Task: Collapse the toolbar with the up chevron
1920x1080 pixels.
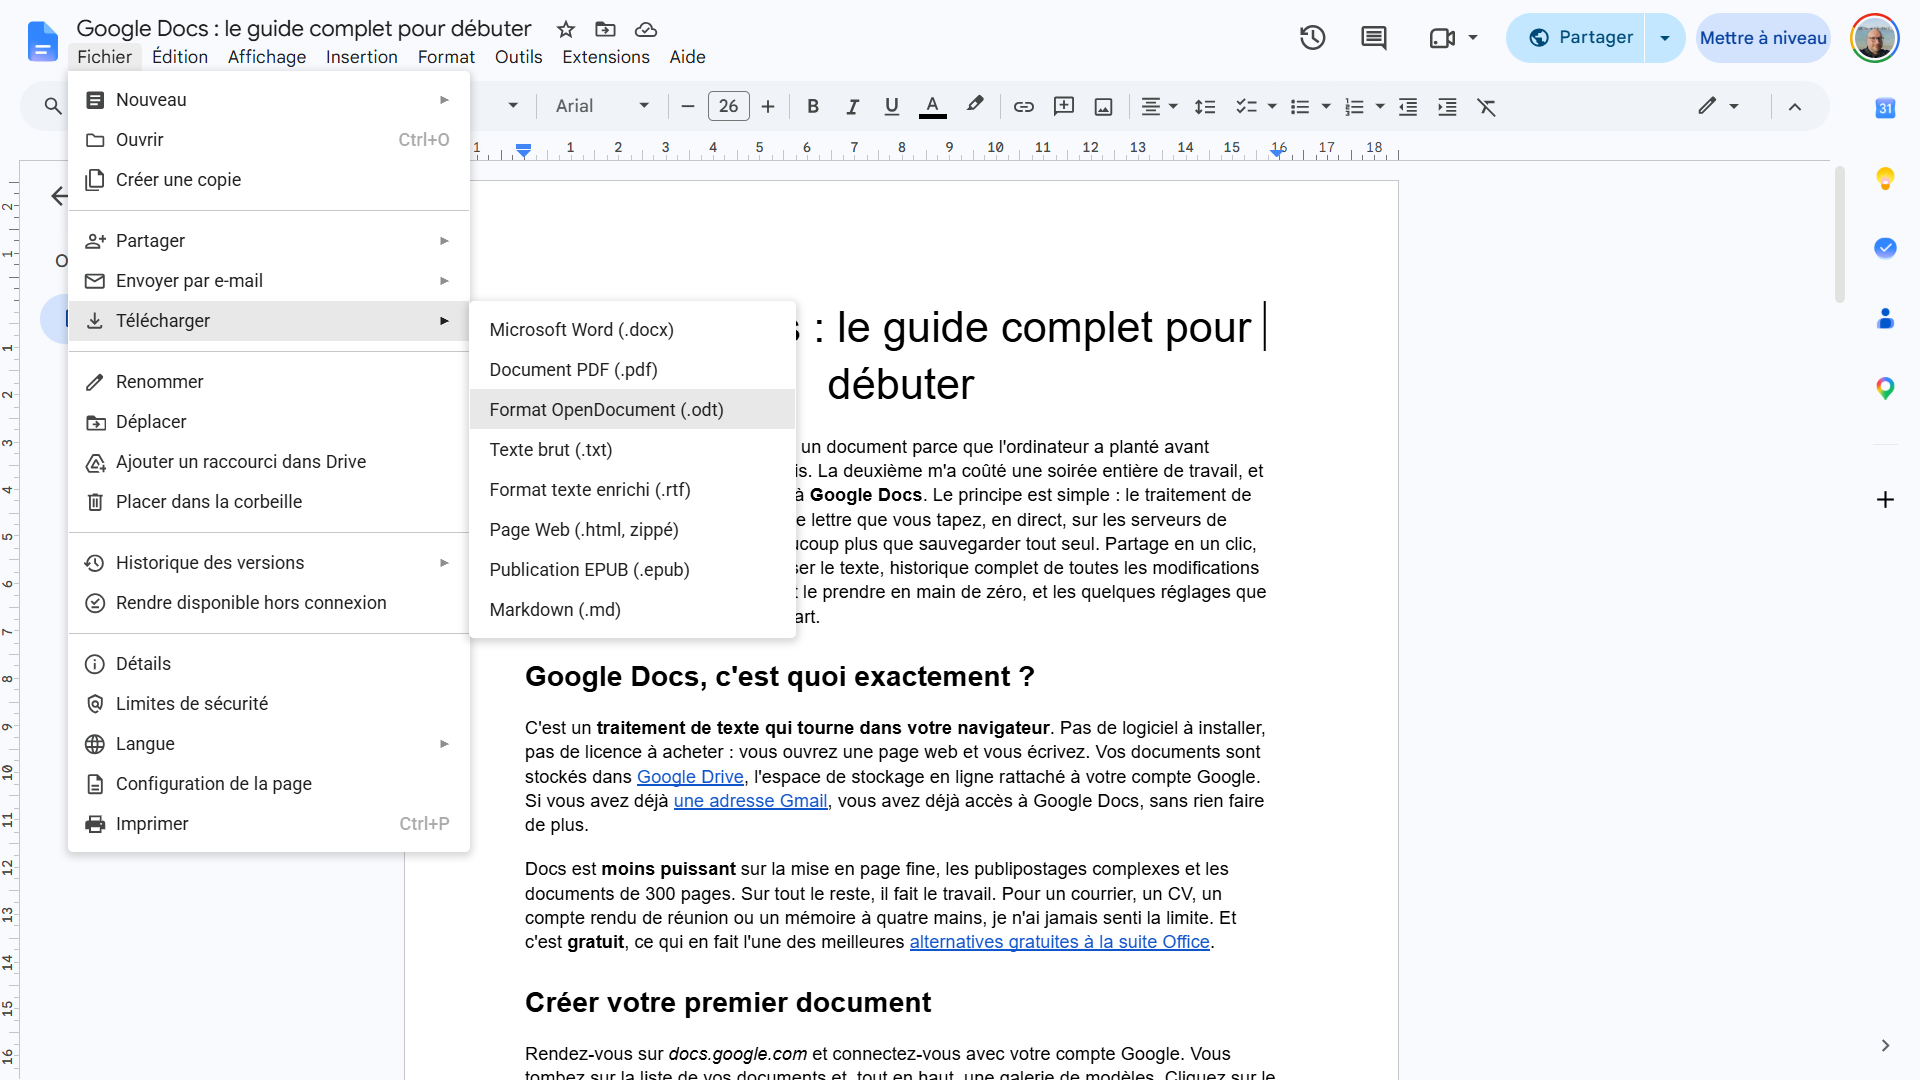Action: (x=1795, y=106)
